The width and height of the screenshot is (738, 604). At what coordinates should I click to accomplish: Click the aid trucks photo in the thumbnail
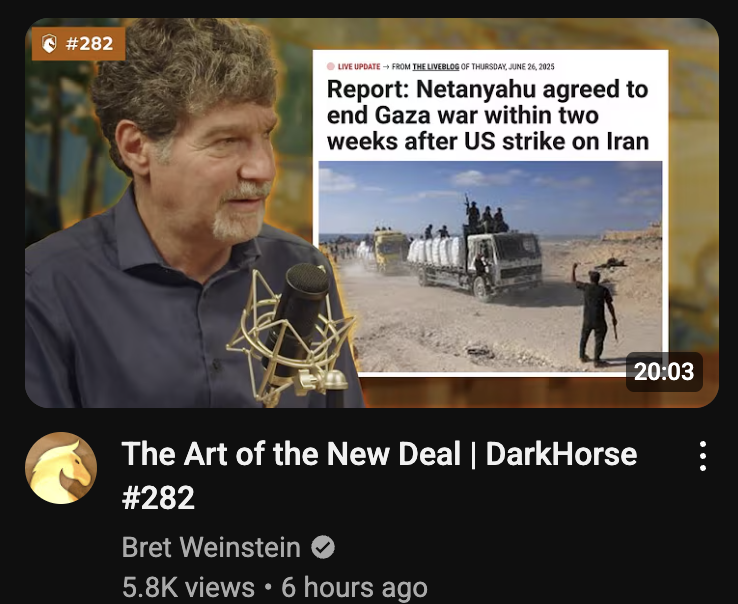point(490,266)
